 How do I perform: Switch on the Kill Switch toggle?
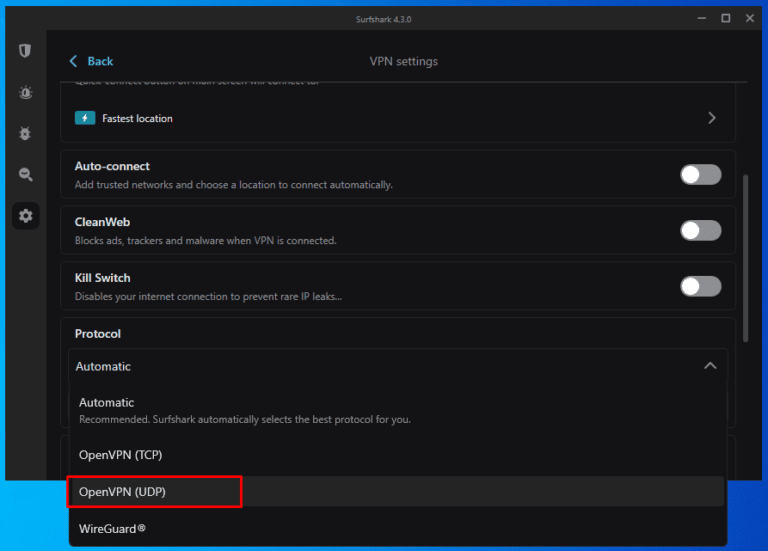point(700,286)
